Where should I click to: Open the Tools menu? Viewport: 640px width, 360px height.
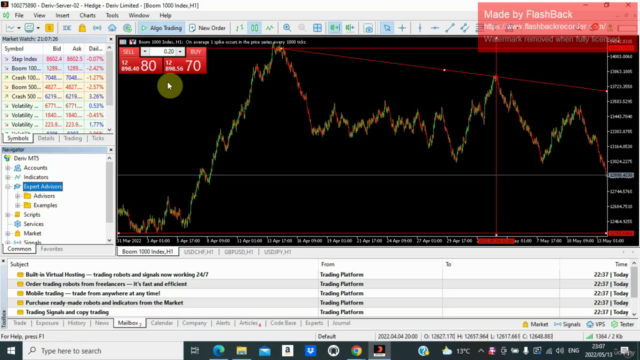[112, 16]
